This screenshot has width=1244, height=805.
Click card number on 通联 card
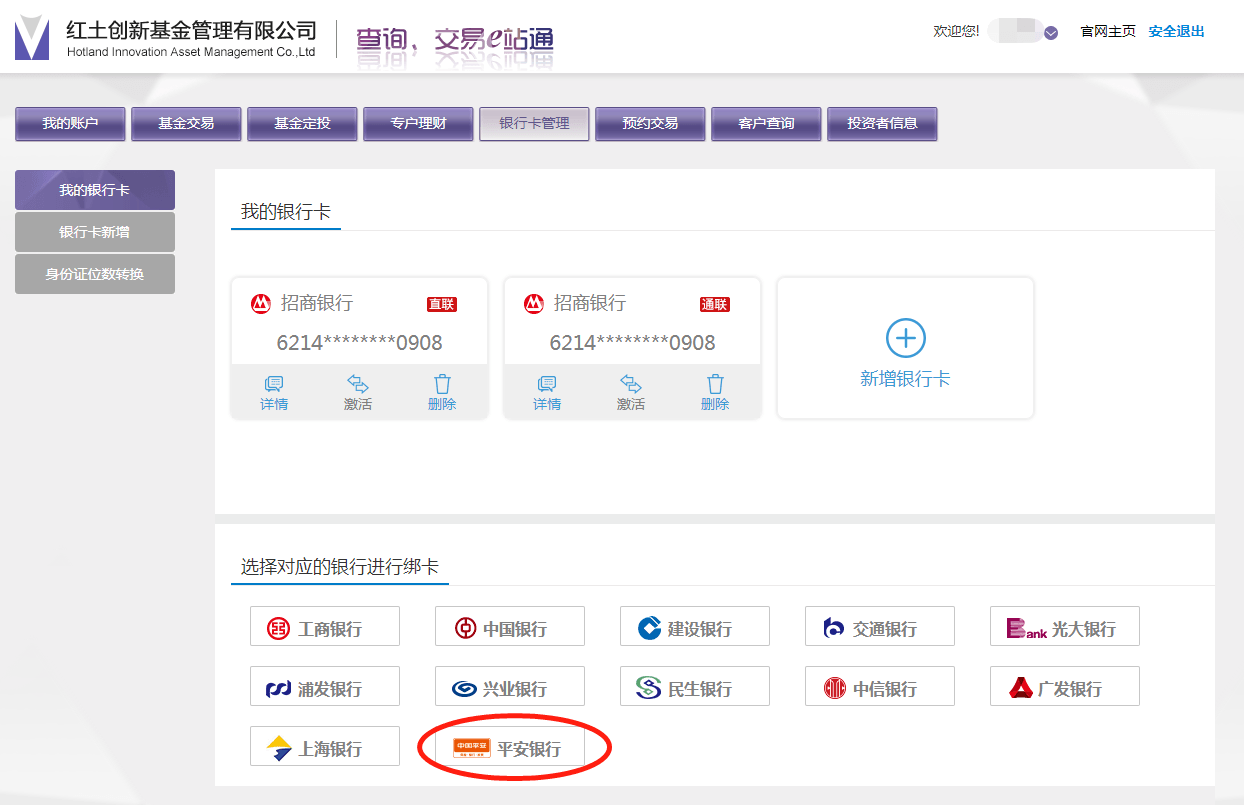click(x=632, y=343)
